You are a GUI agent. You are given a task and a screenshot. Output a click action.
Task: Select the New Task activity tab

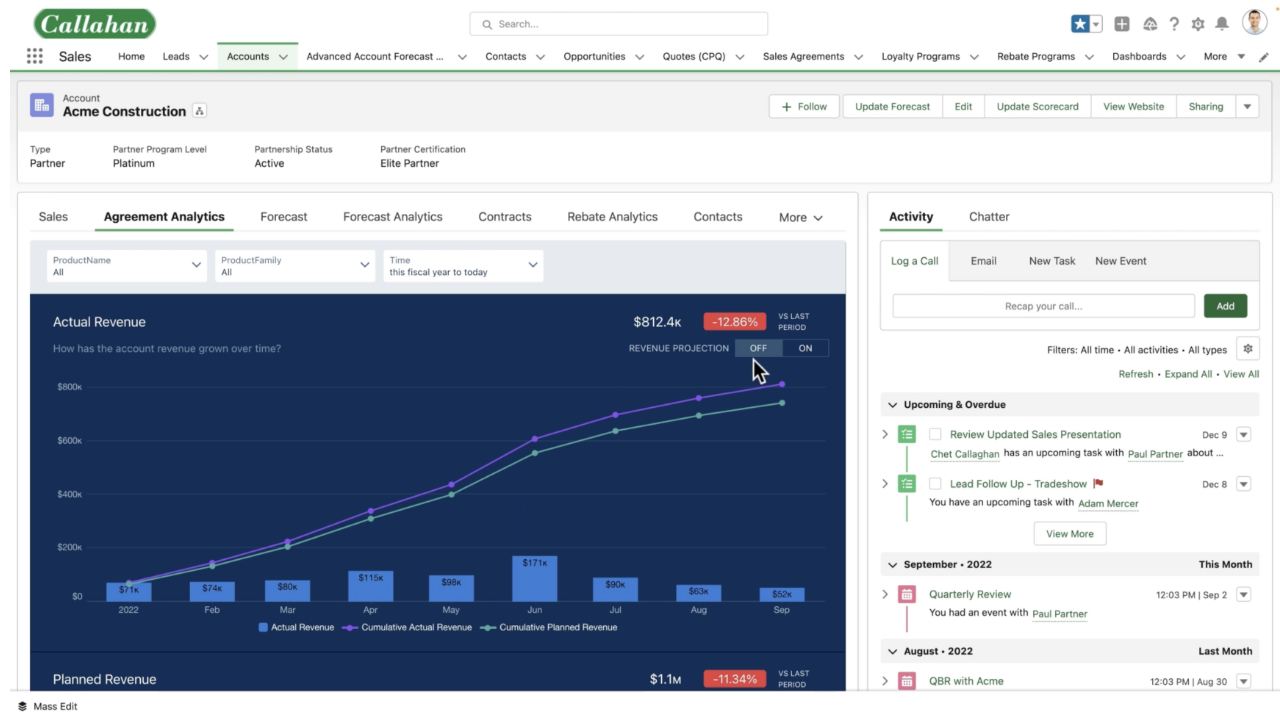pyautogui.click(x=1052, y=261)
